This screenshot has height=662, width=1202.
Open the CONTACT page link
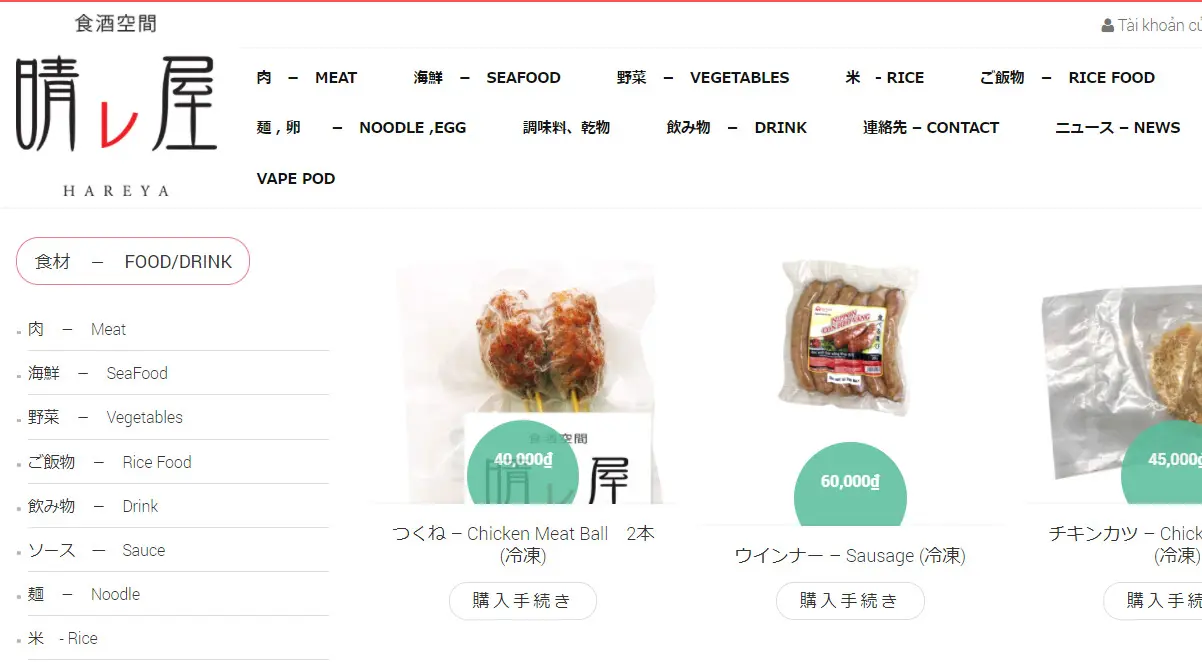pos(931,127)
